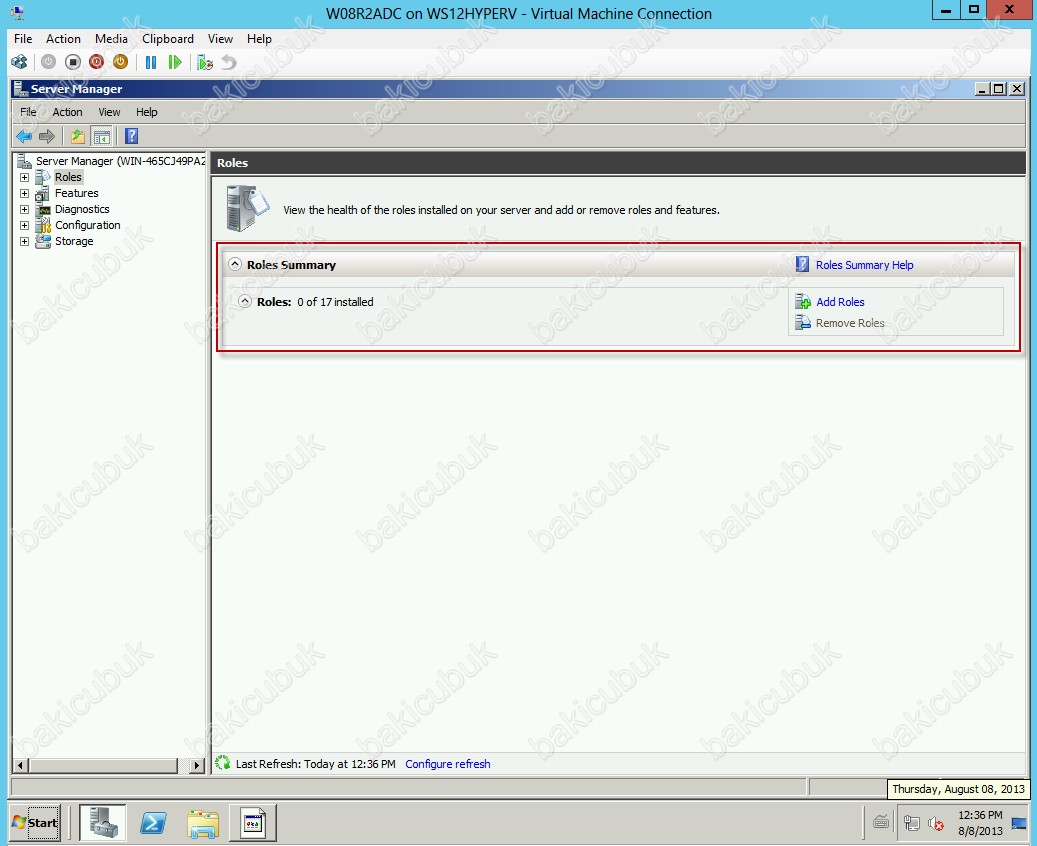Click the Windows Start button
Viewport: 1037px width, 846px height.
tap(36, 823)
